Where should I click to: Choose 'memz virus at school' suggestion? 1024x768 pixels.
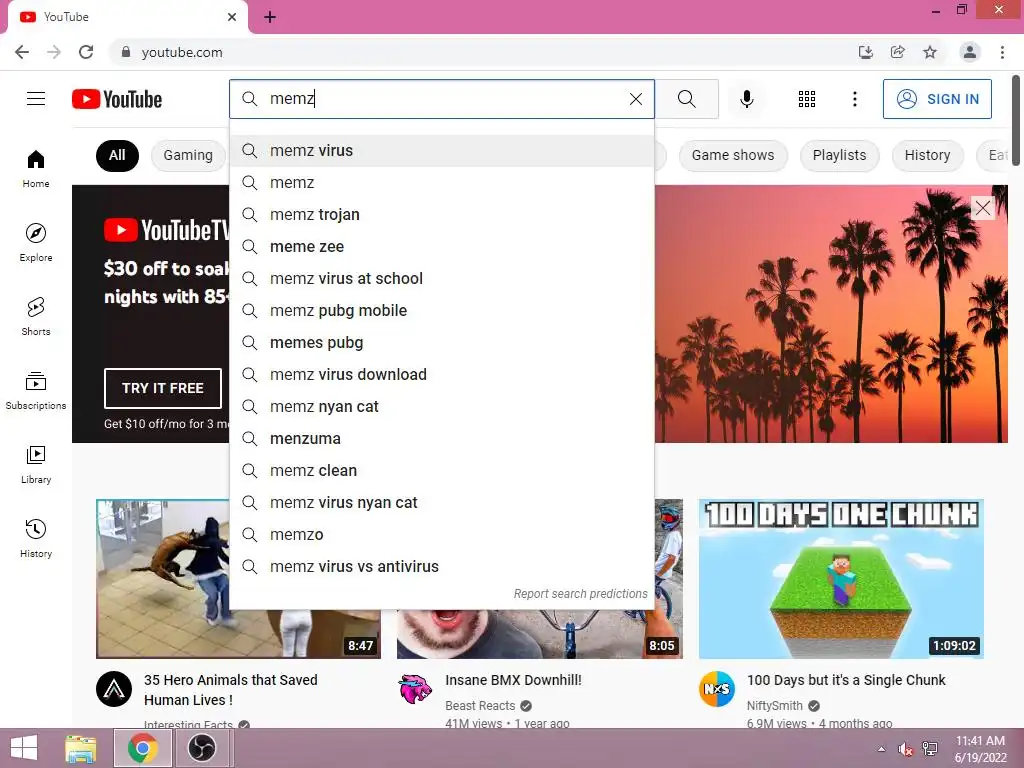pyautogui.click(x=442, y=279)
